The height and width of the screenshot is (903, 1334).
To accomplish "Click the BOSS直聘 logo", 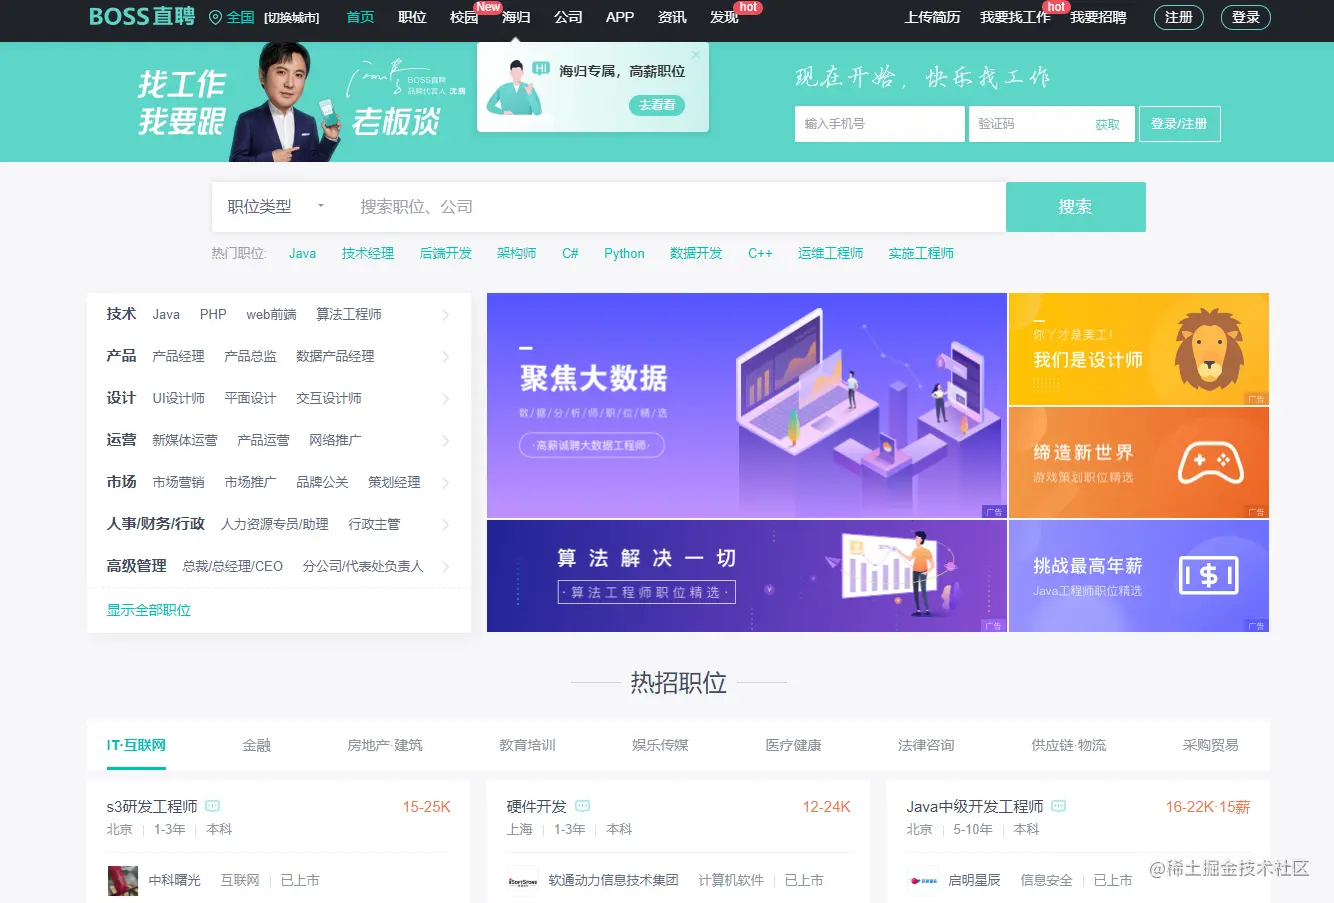I will (x=142, y=17).
